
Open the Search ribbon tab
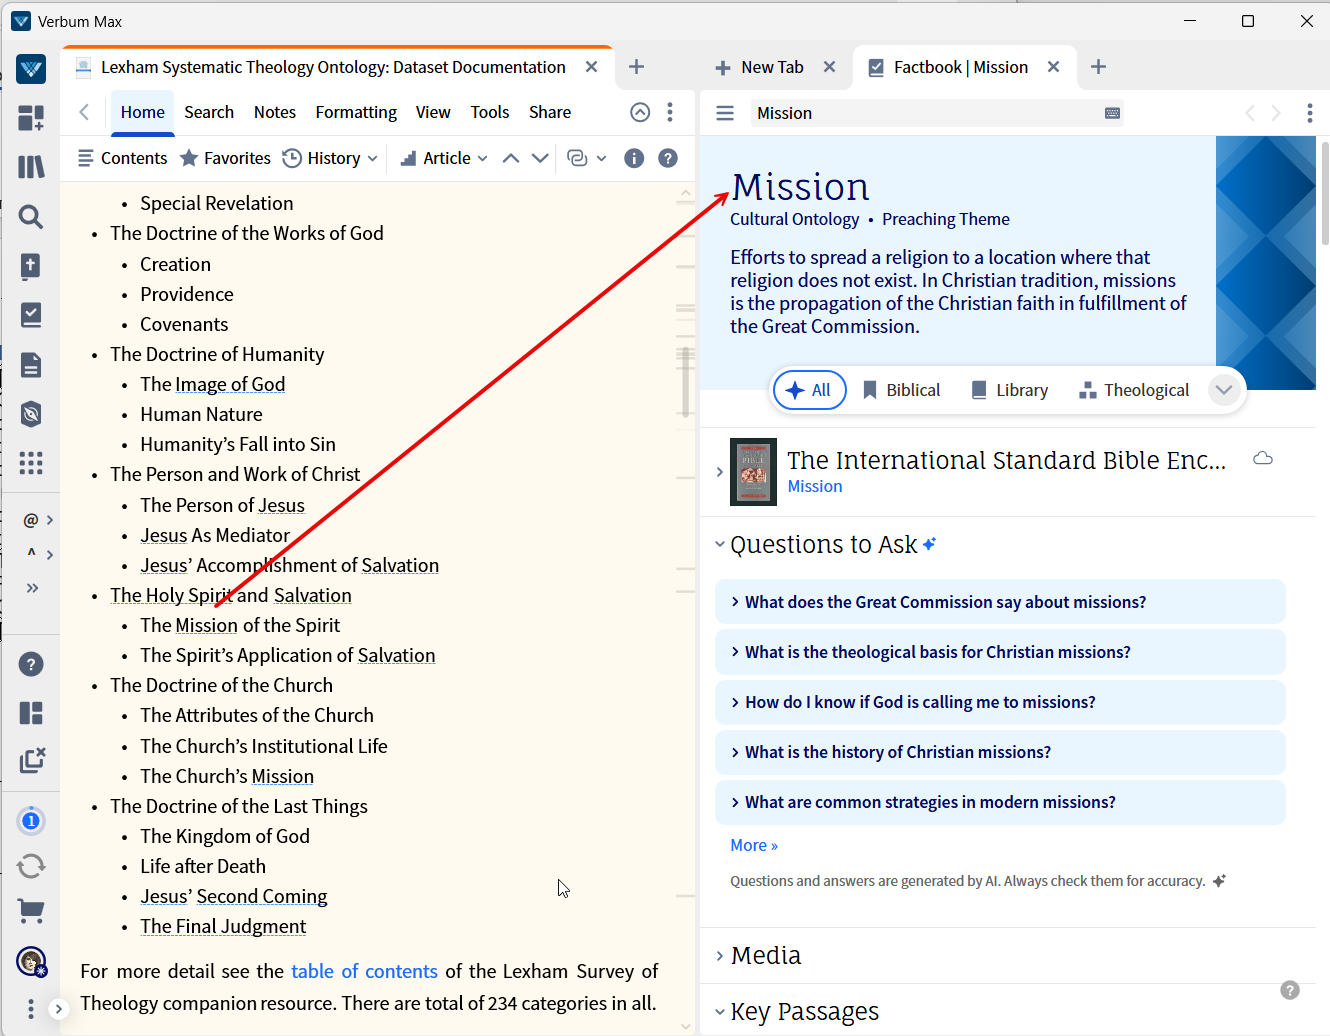pyautogui.click(x=209, y=112)
